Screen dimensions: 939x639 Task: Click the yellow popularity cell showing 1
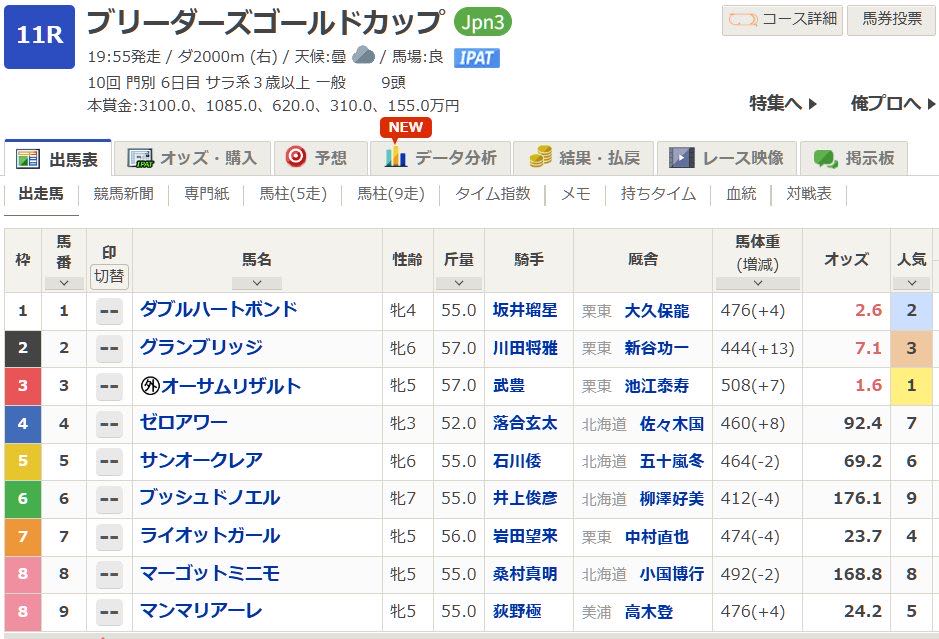pos(911,386)
